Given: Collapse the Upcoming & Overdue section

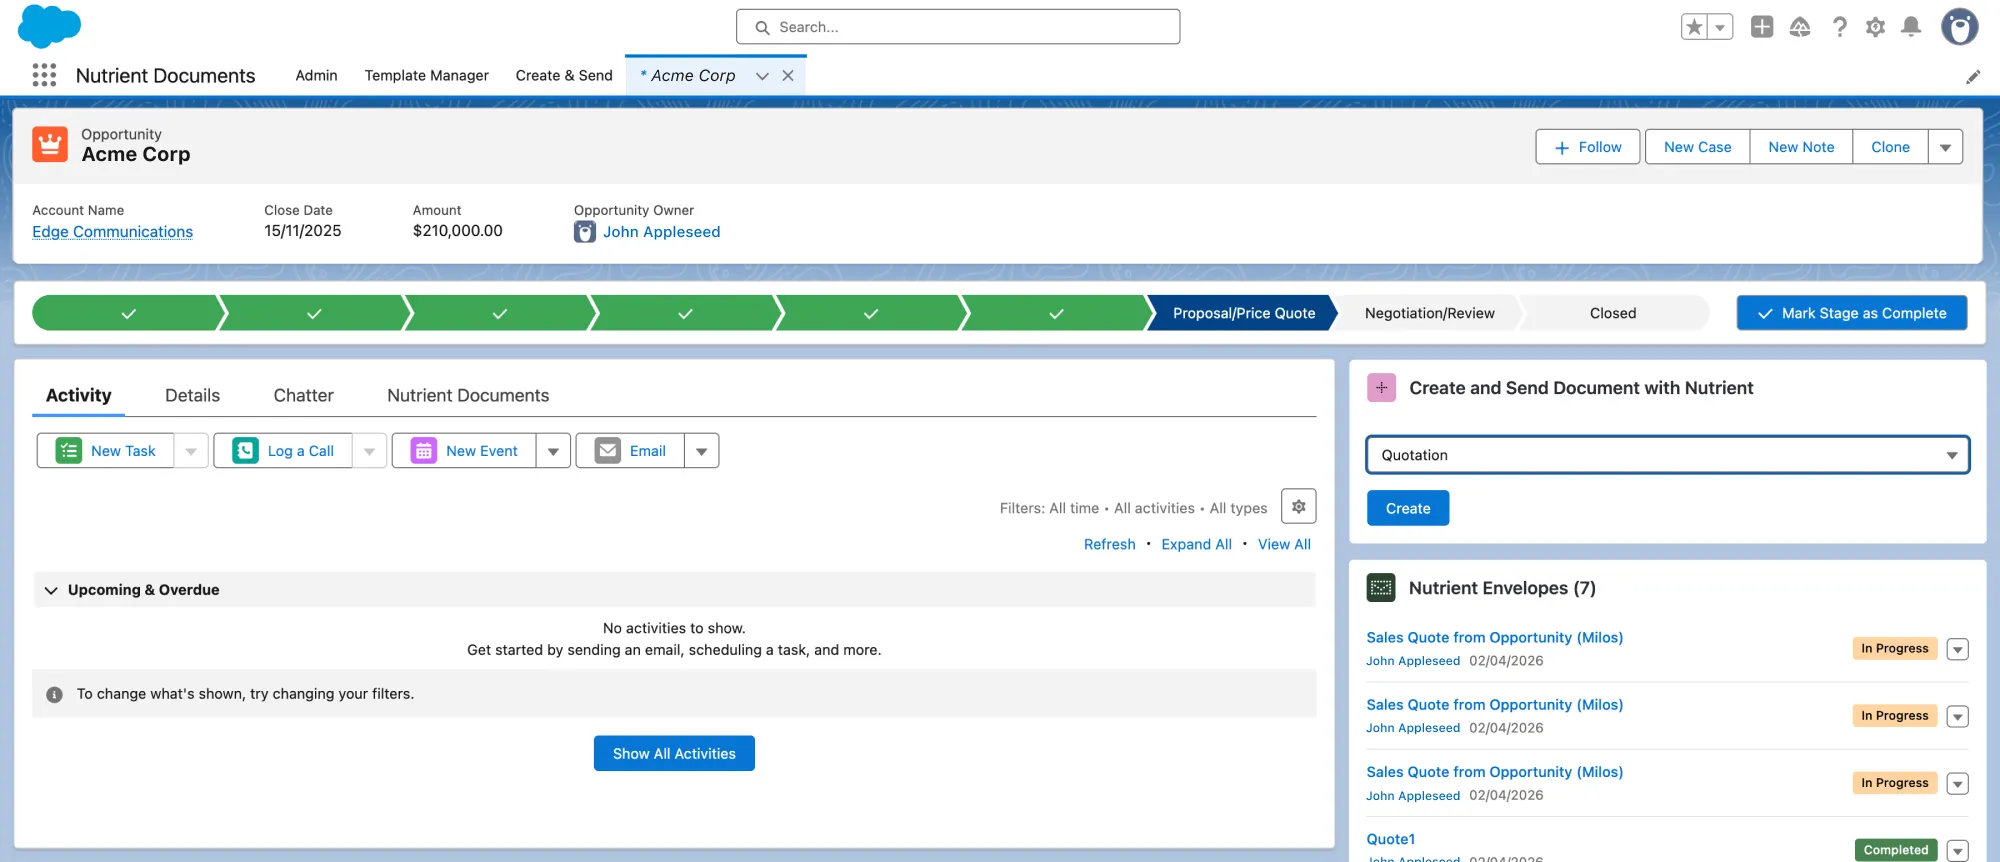Looking at the screenshot, I should click(x=51, y=590).
